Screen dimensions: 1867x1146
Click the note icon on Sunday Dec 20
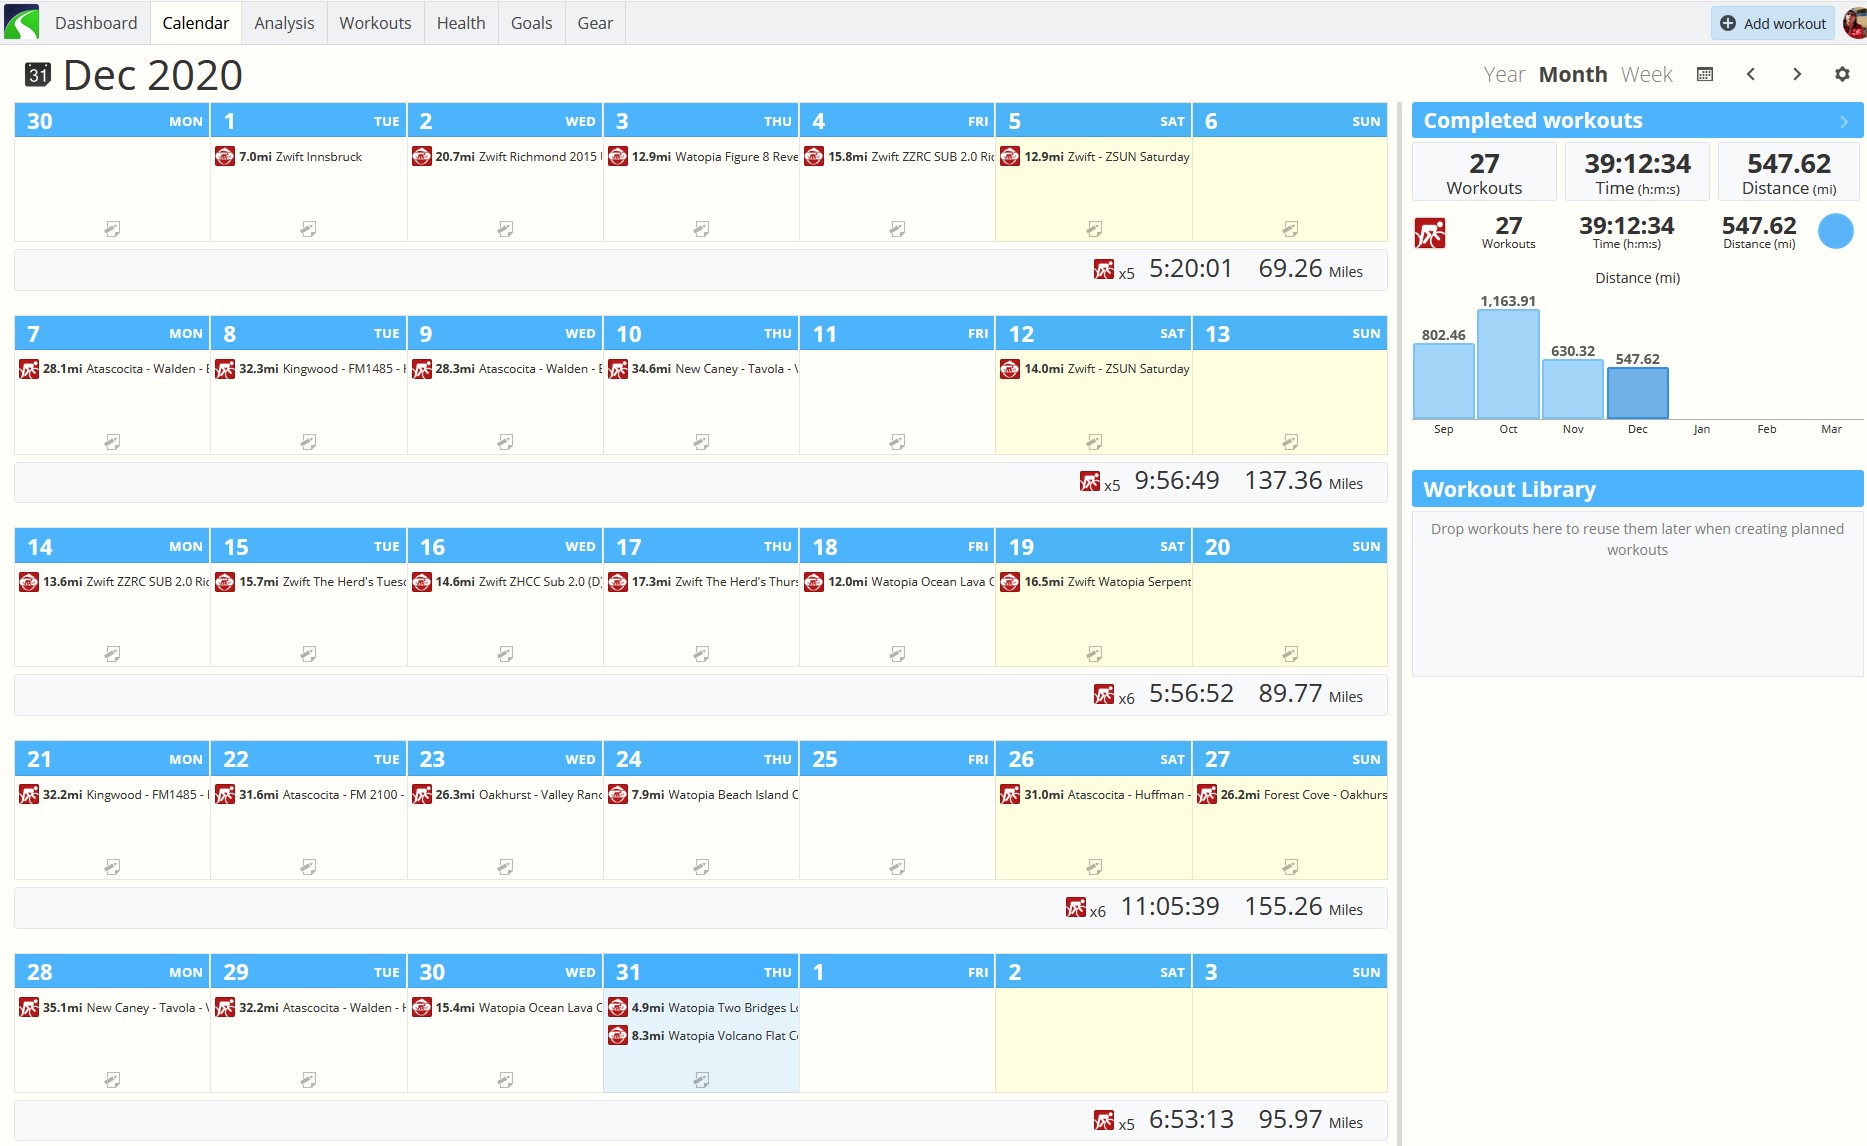coord(1290,654)
